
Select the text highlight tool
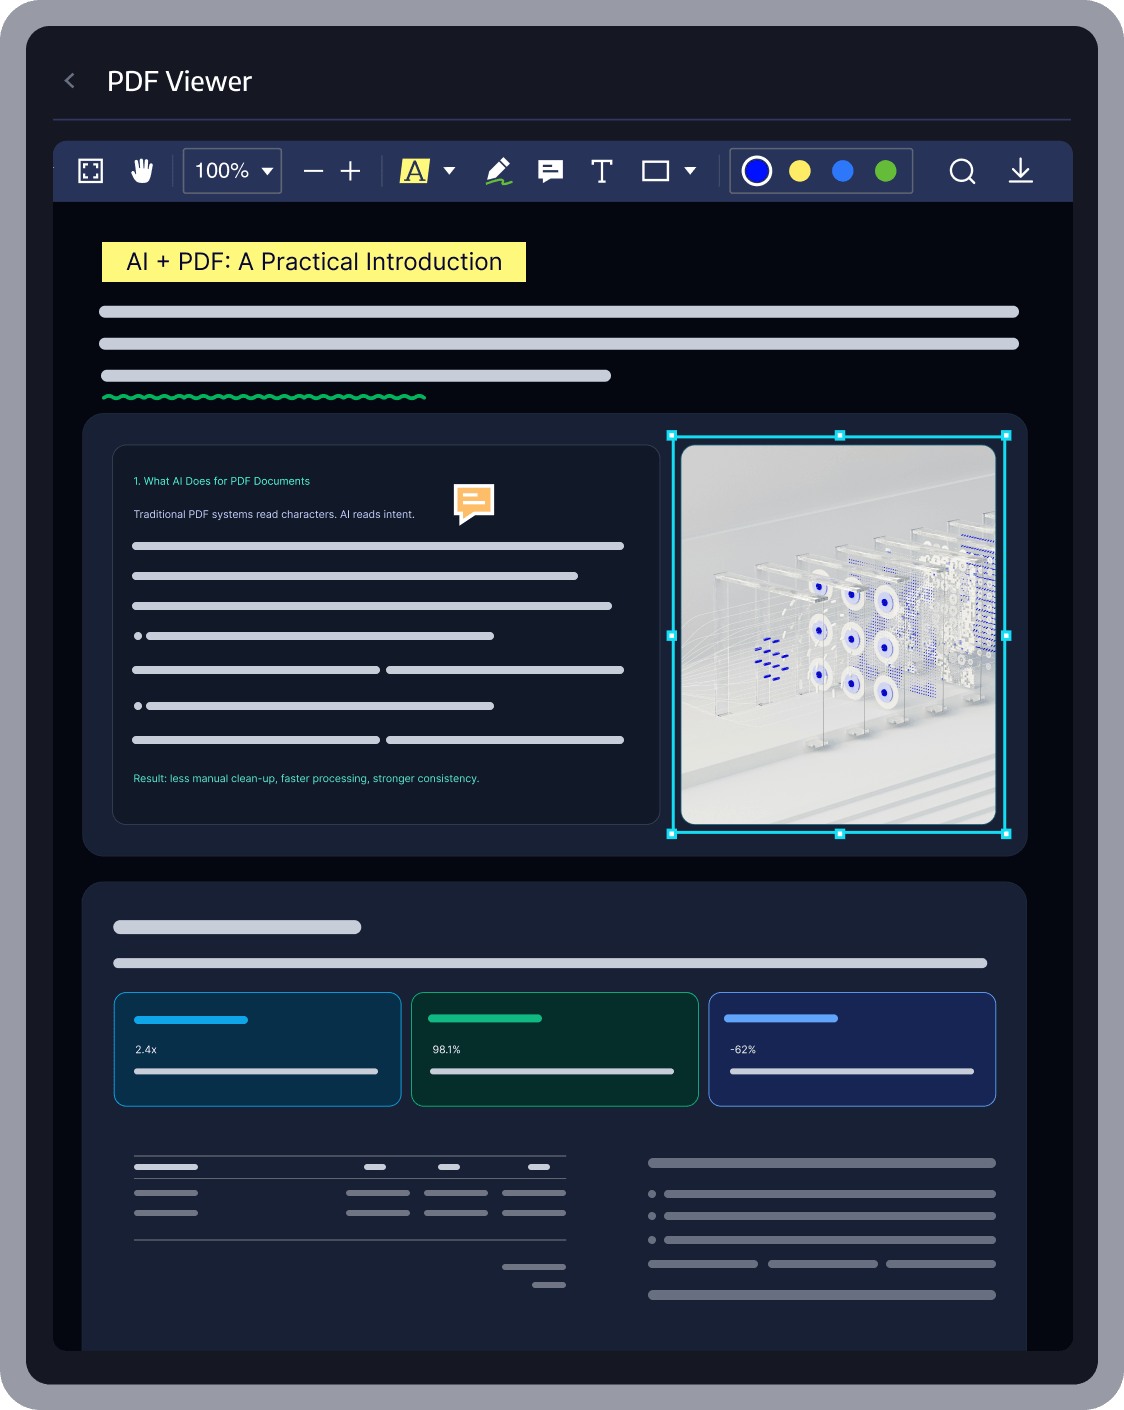click(x=414, y=171)
